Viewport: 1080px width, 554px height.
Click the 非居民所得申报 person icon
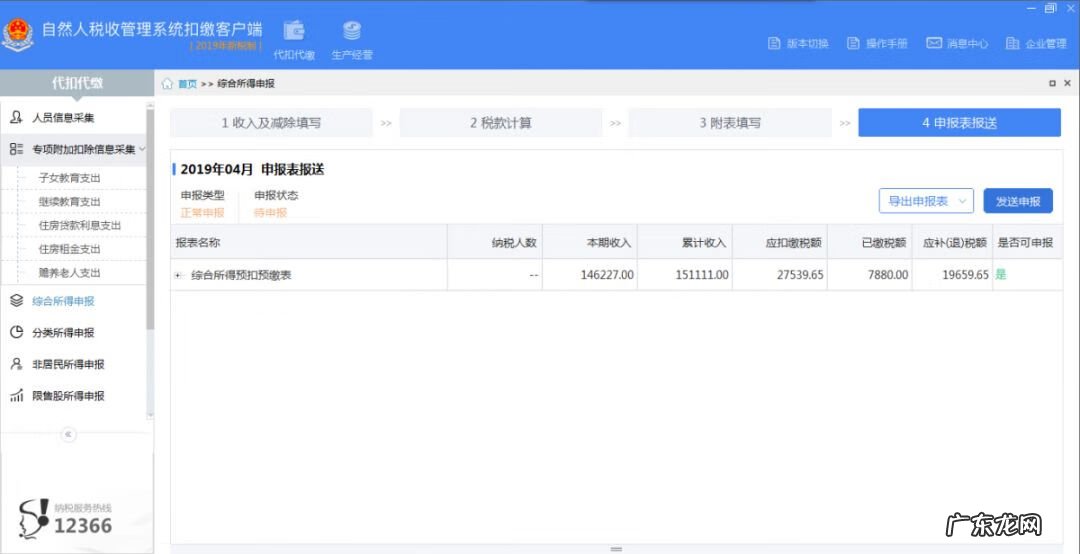[x=17, y=364]
